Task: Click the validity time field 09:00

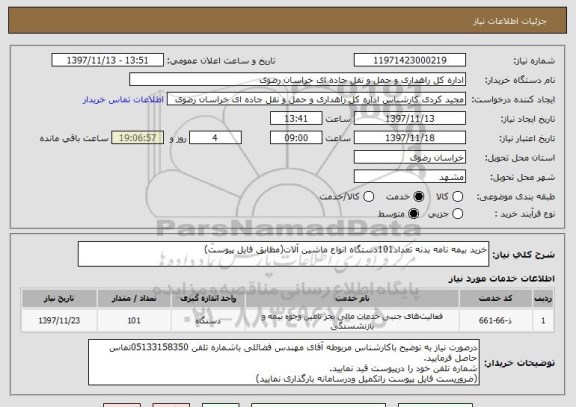Action: [x=296, y=138]
